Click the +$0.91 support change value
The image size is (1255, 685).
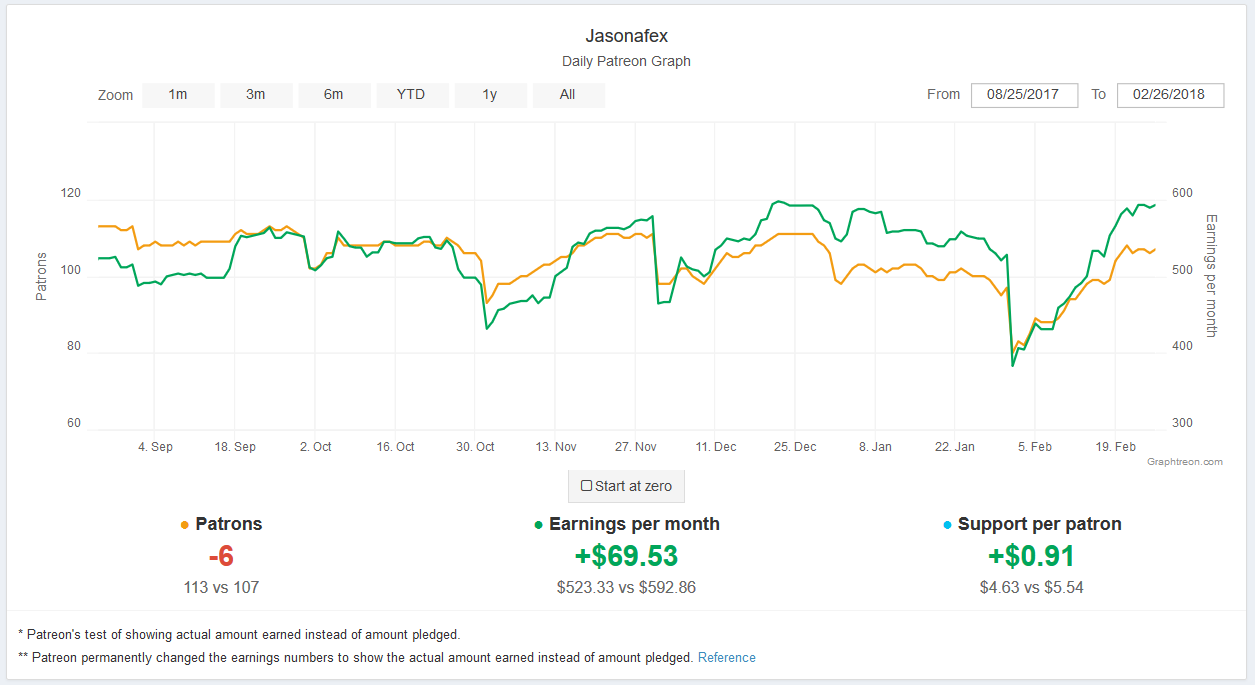point(1032,556)
